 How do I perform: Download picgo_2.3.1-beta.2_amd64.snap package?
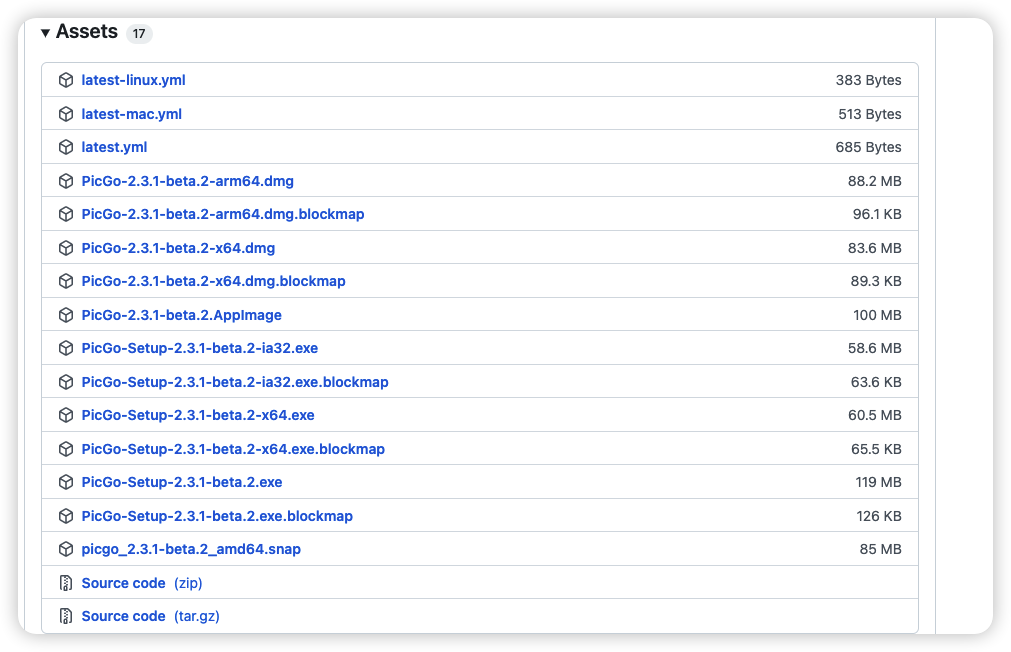tap(191, 549)
